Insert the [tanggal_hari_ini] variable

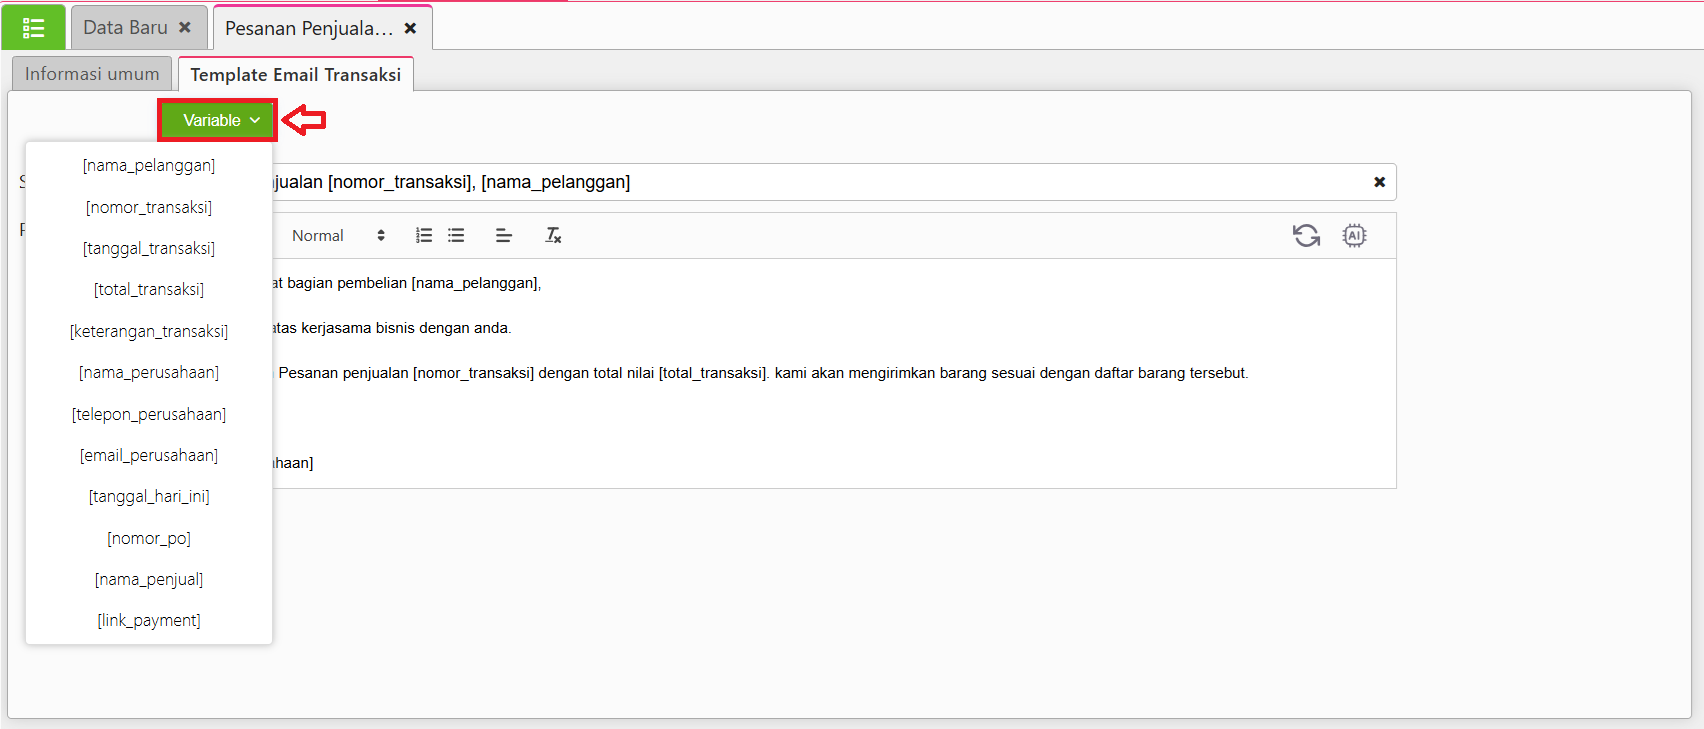[x=149, y=496]
